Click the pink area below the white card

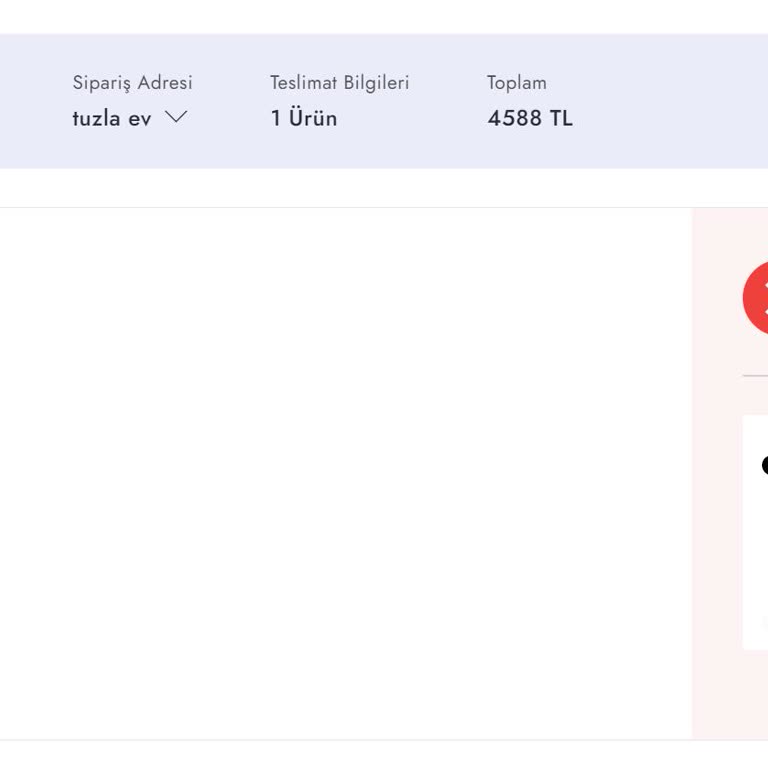(740, 695)
